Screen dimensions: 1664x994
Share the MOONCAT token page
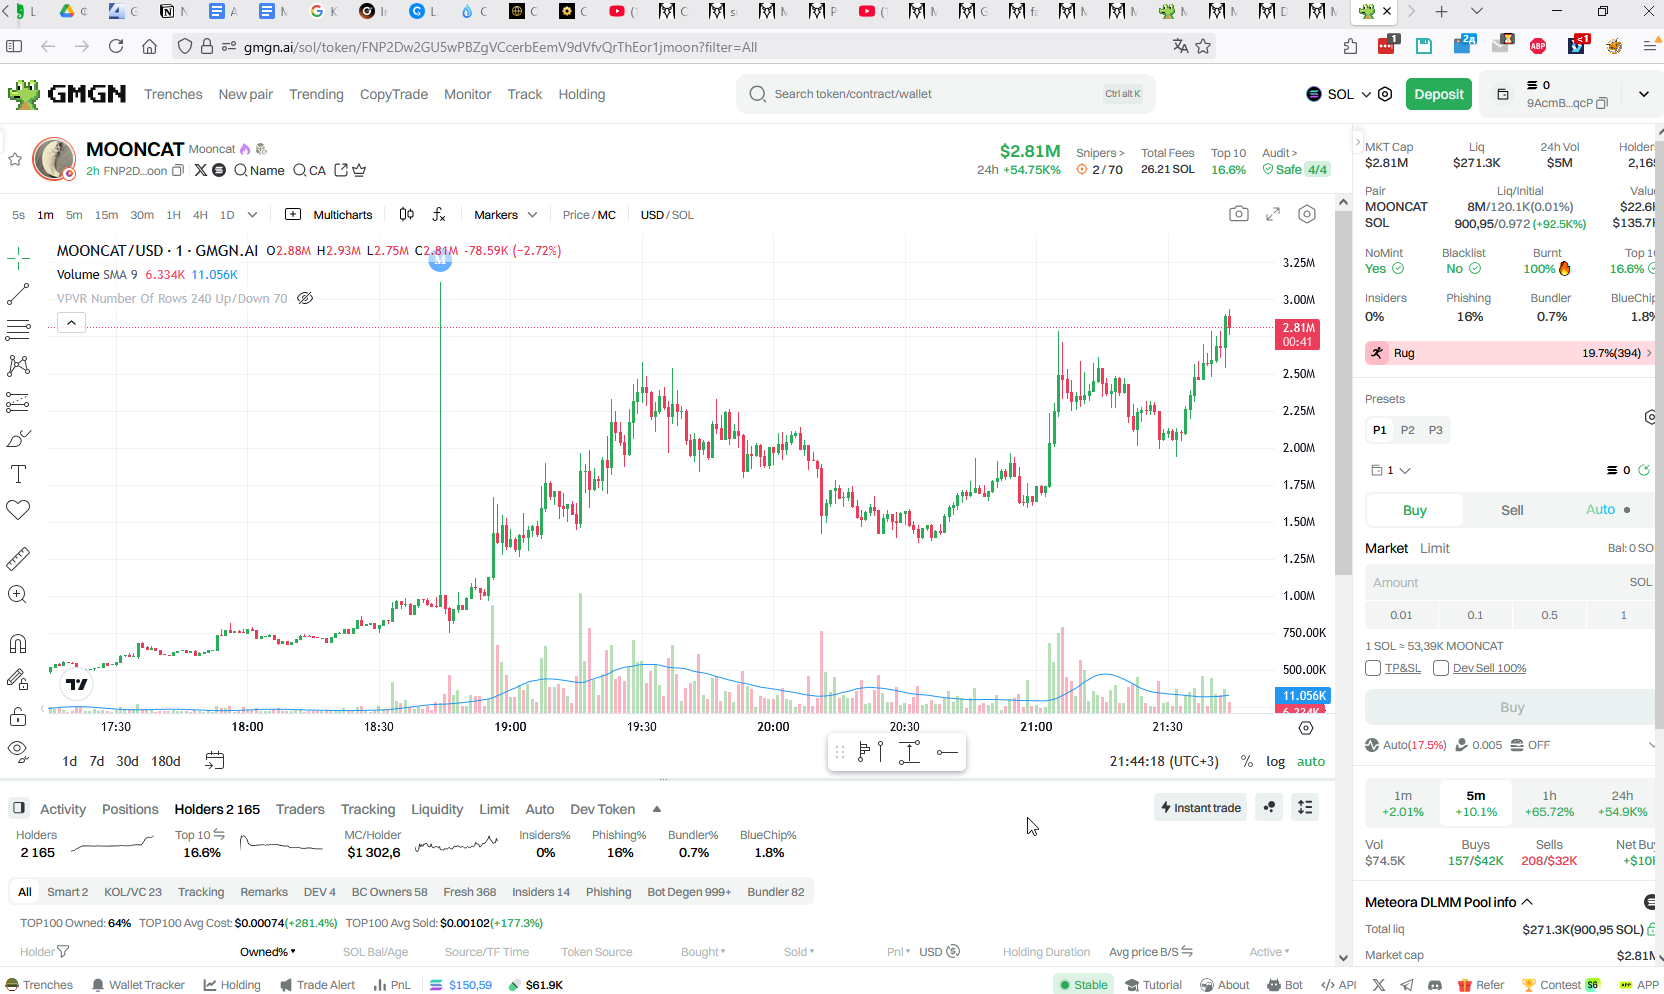341,170
